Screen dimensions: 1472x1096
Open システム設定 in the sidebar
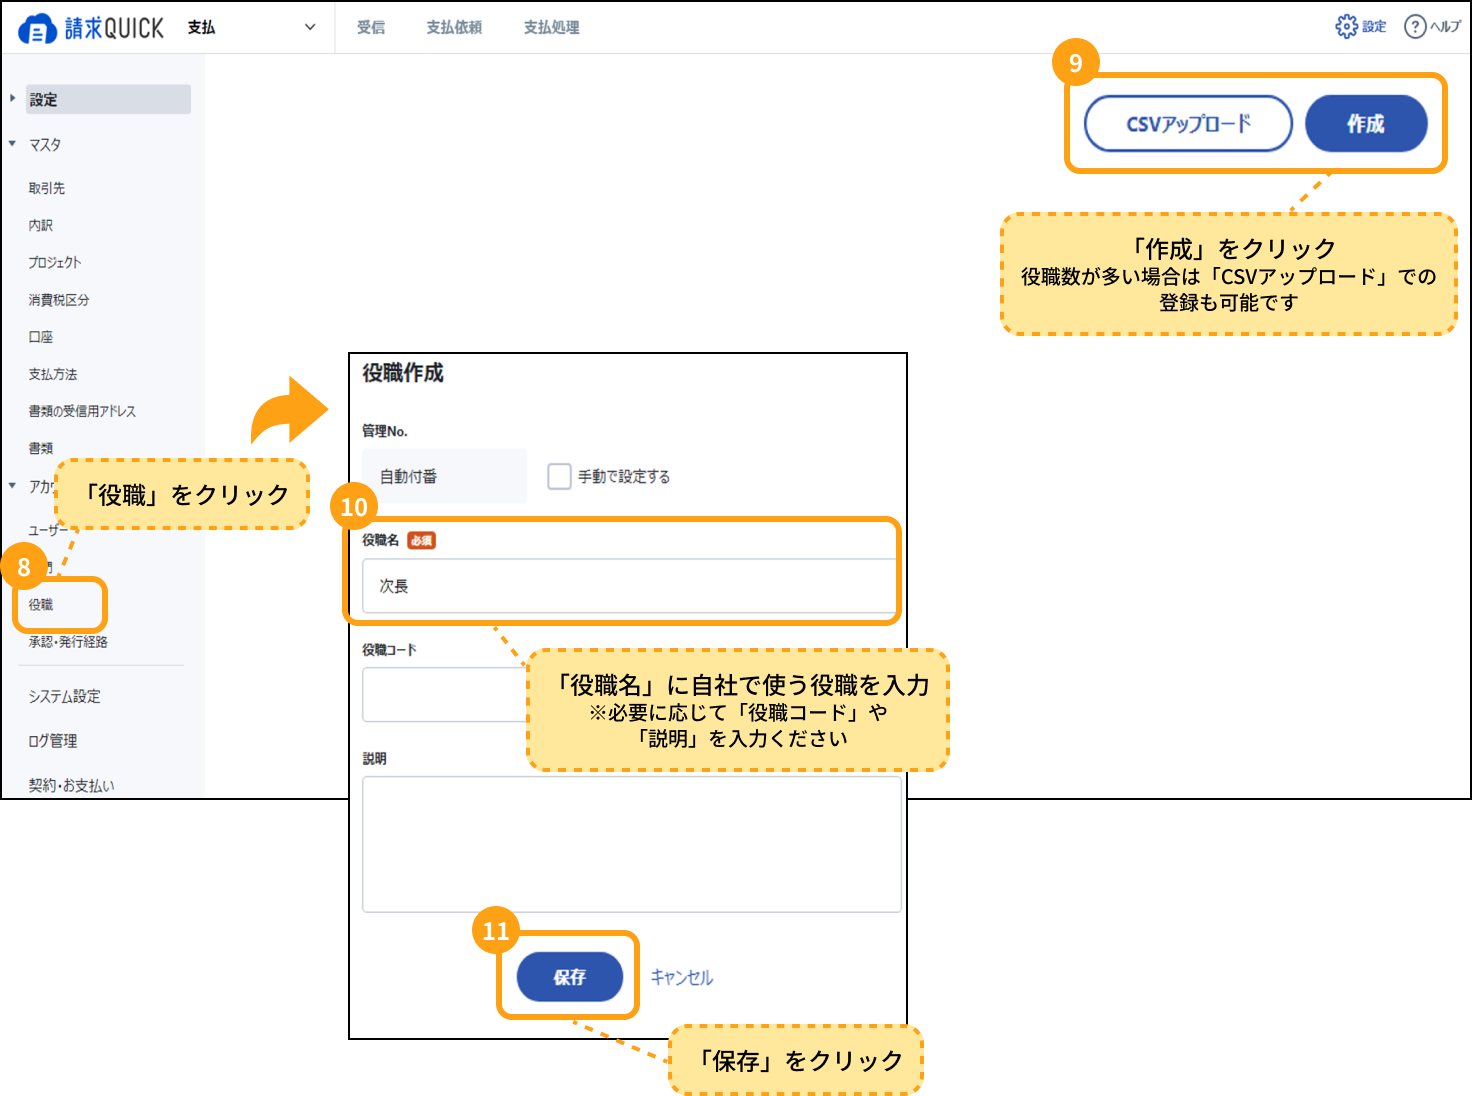pyautogui.click(x=65, y=696)
